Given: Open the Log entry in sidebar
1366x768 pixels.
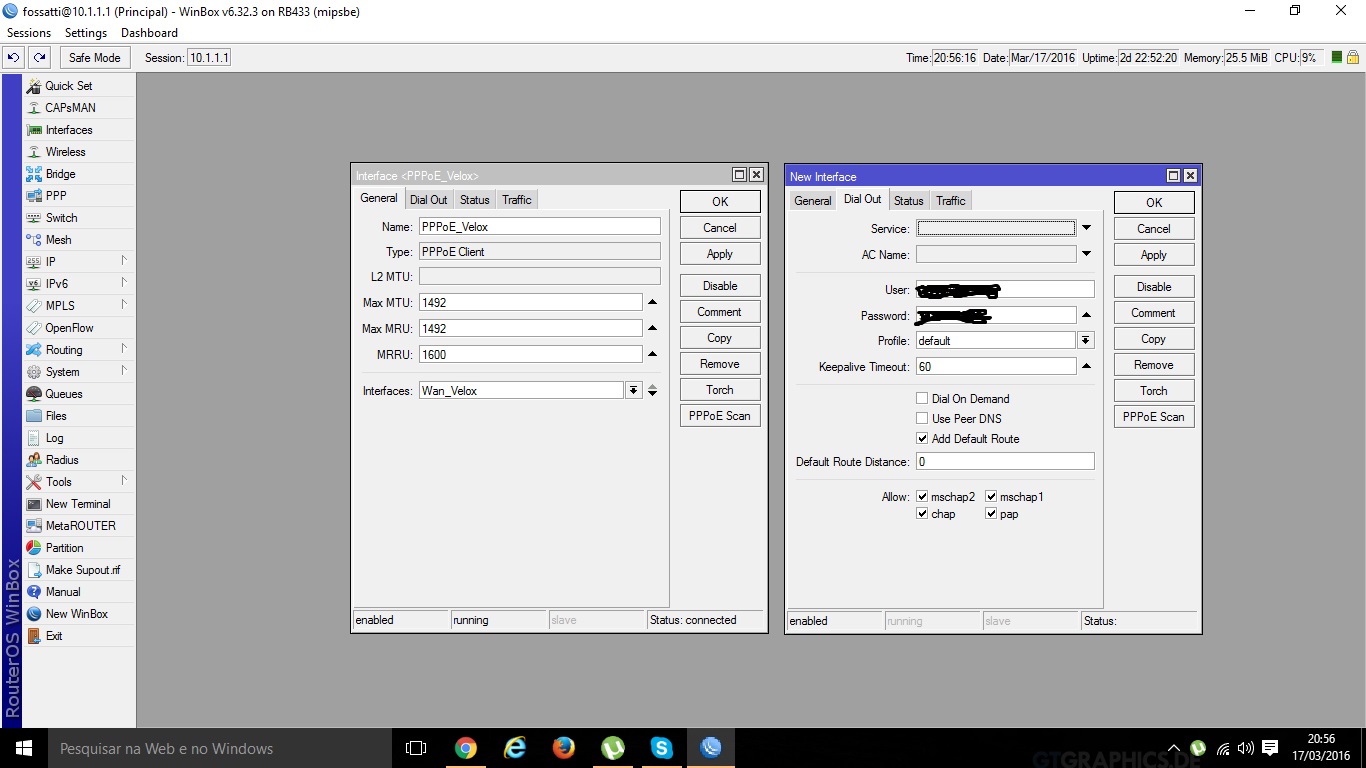Looking at the screenshot, I should 54,438.
